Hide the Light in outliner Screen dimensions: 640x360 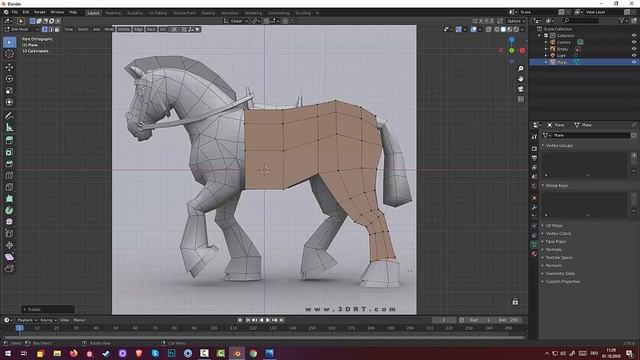[x=634, y=56]
